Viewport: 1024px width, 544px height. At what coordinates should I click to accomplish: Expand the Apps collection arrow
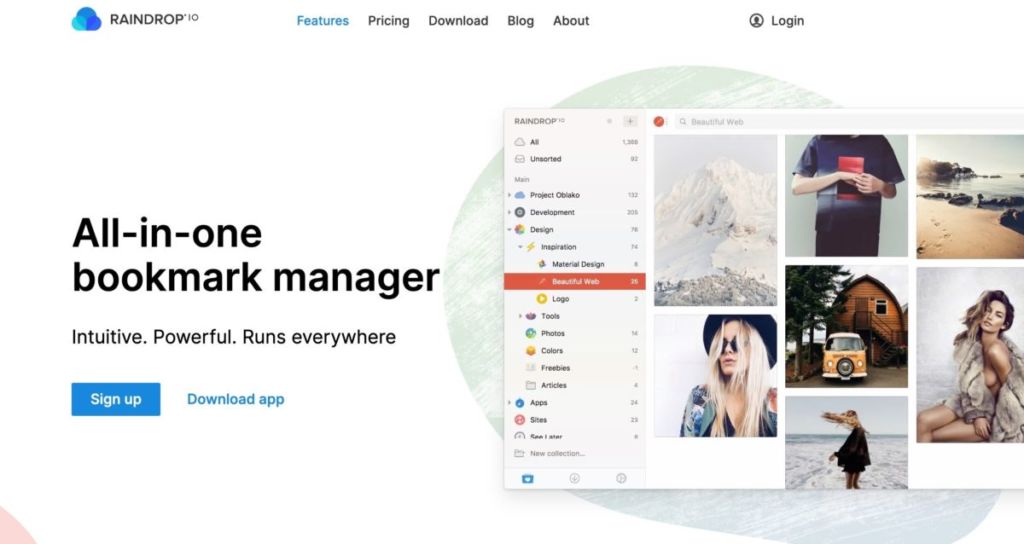509,403
